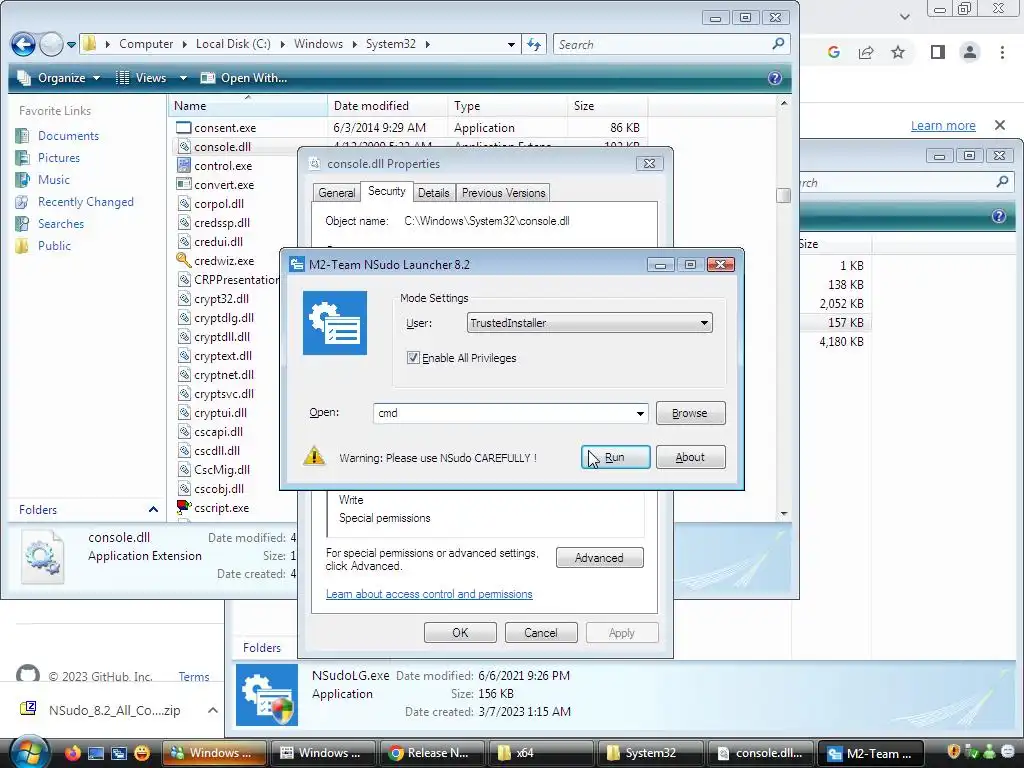Click the address bar refresh icon
The height and width of the screenshot is (768, 1024).
pyautogui.click(x=534, y=44)
